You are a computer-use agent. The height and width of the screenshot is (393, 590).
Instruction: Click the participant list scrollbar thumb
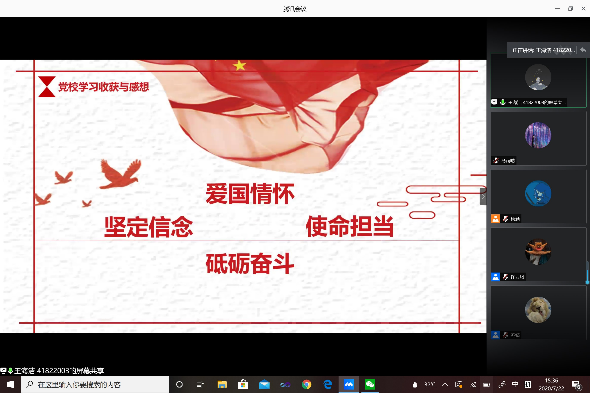[x=587, y=272]
